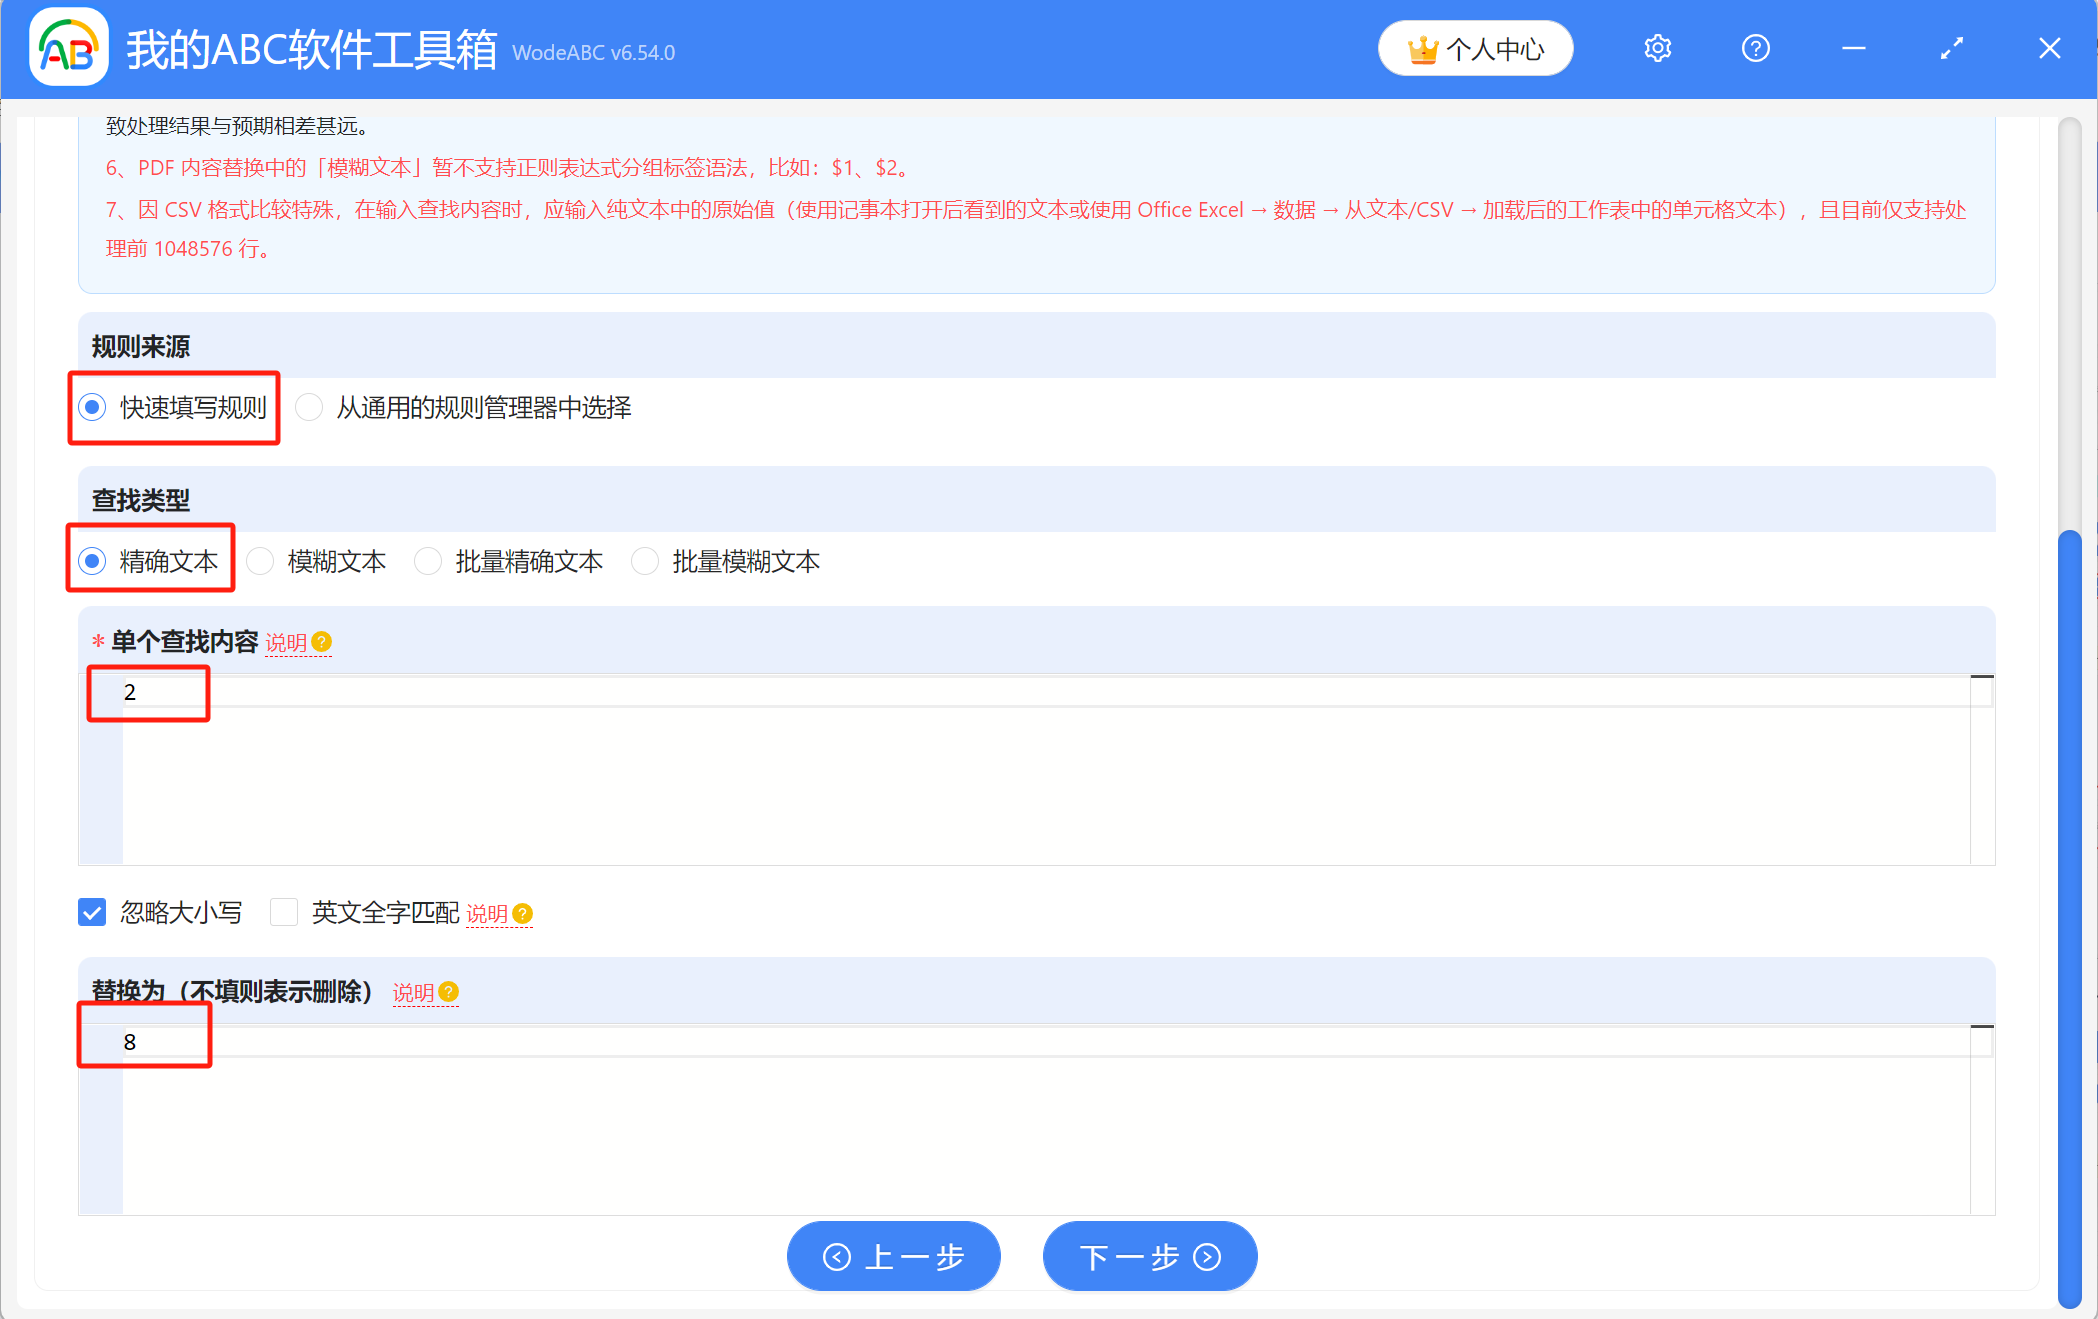Proceed with 下一步 button
The height and width of the screenshot is (1319, 2098).
1149,1256
